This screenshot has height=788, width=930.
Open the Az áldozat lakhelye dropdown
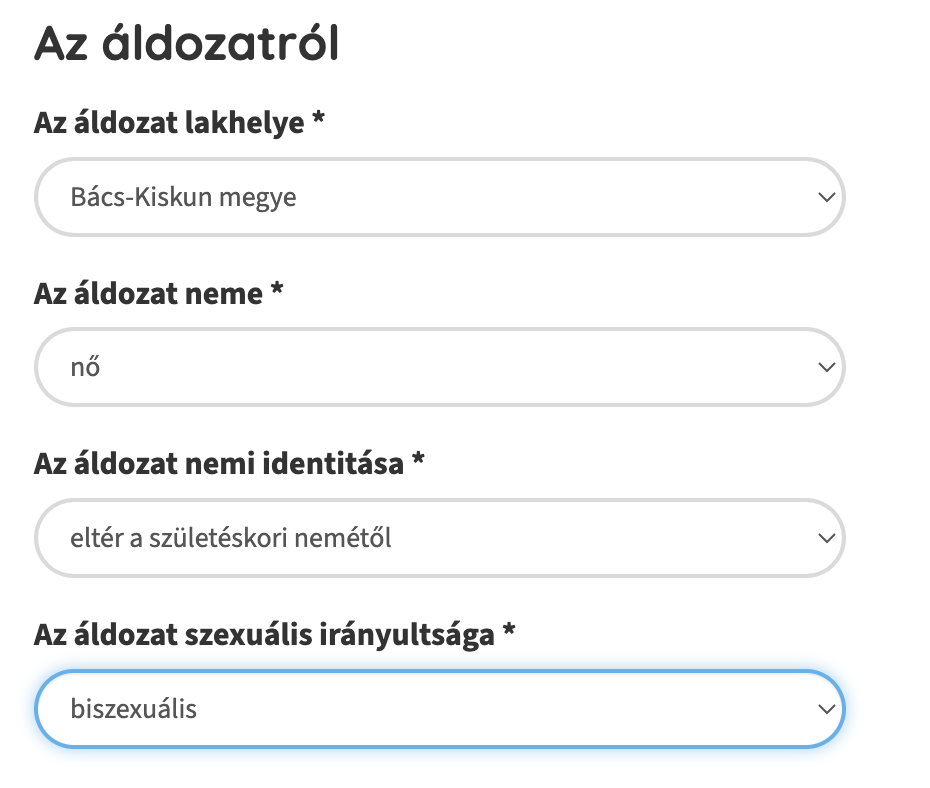[x=440, y=196]
